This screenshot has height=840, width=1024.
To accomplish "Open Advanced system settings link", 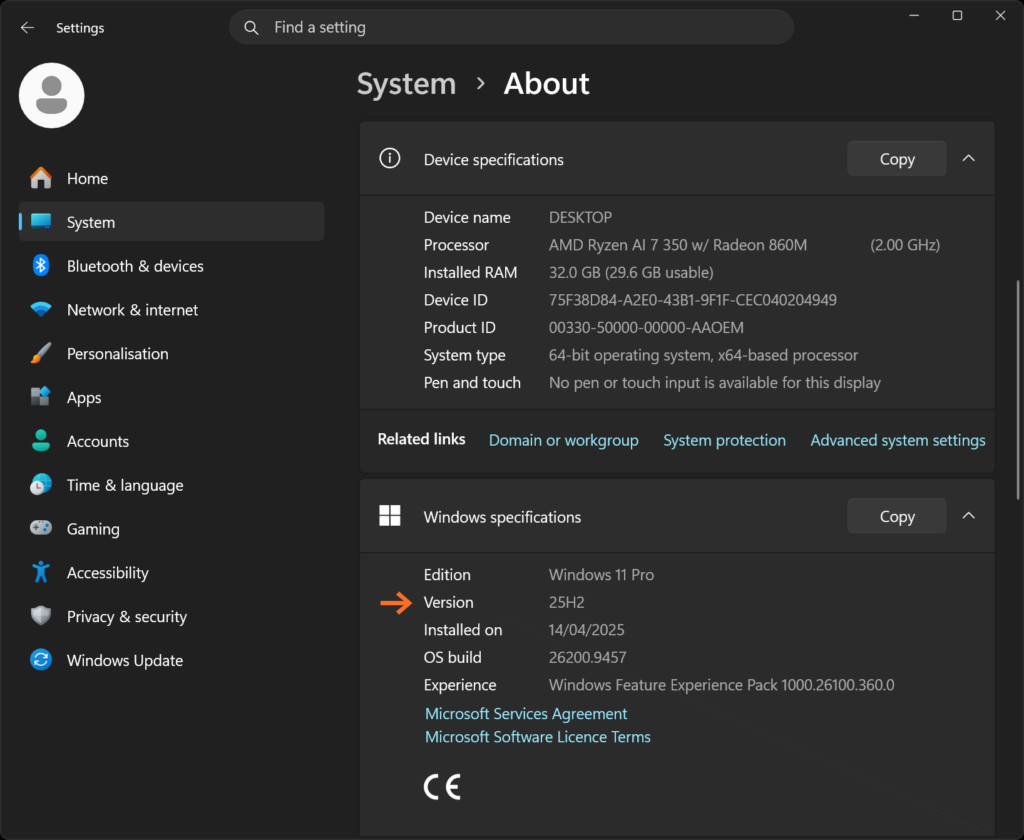I will [898, 440].
